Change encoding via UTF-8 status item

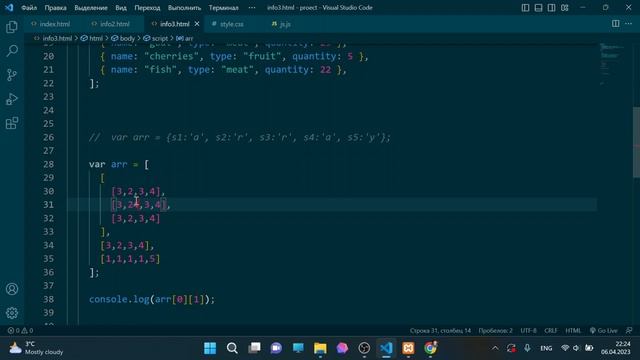click(528, 331)
